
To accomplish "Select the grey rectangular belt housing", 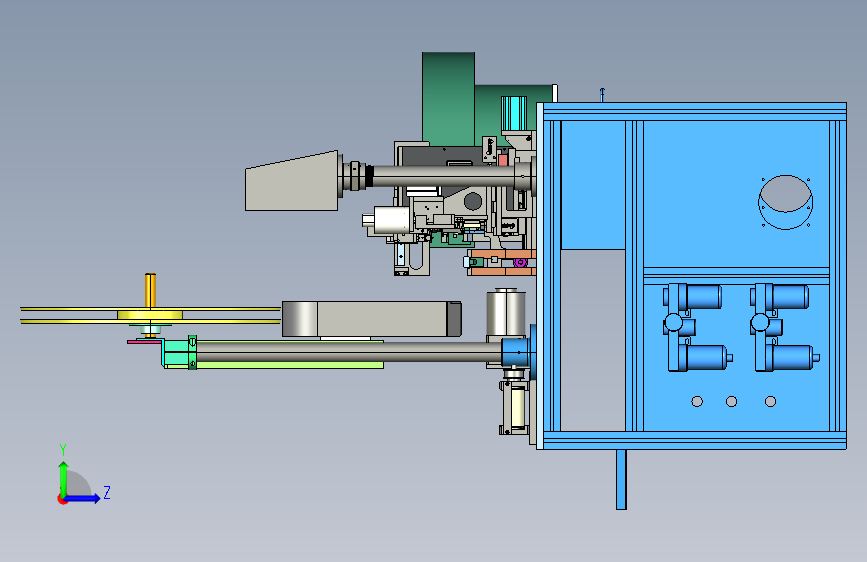I will tap(372, 319).
